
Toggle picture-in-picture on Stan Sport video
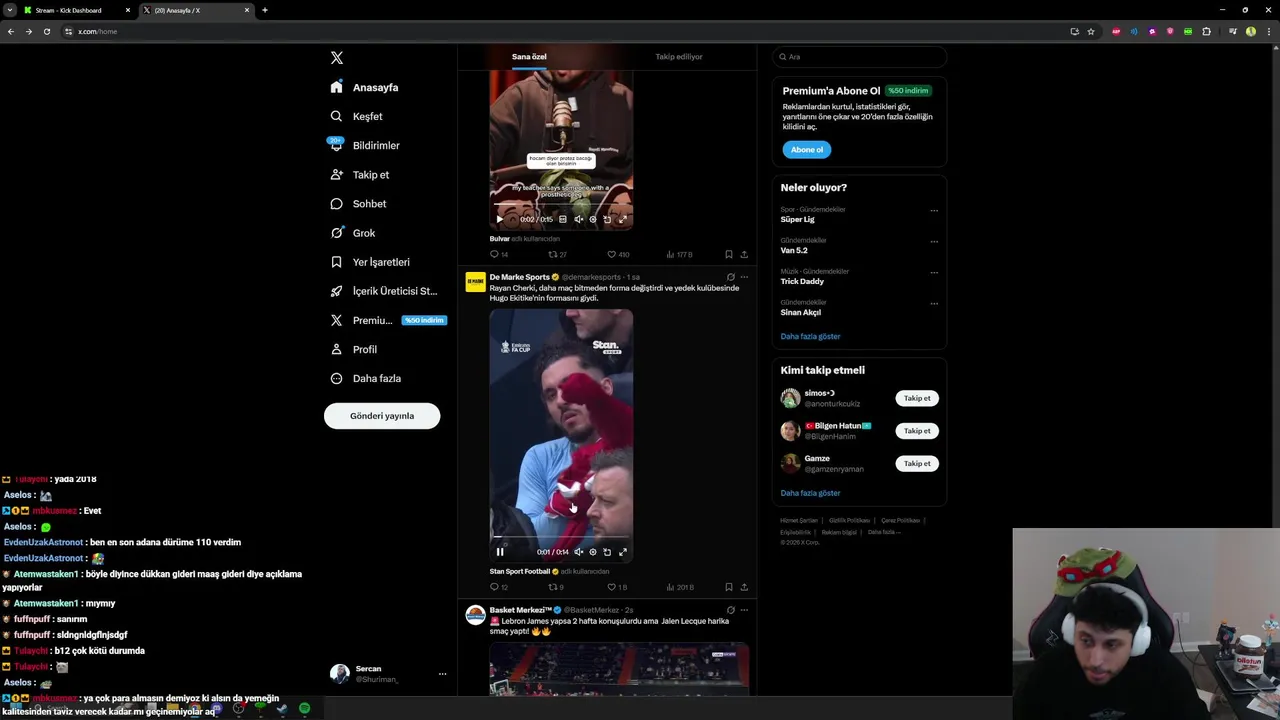607,552
